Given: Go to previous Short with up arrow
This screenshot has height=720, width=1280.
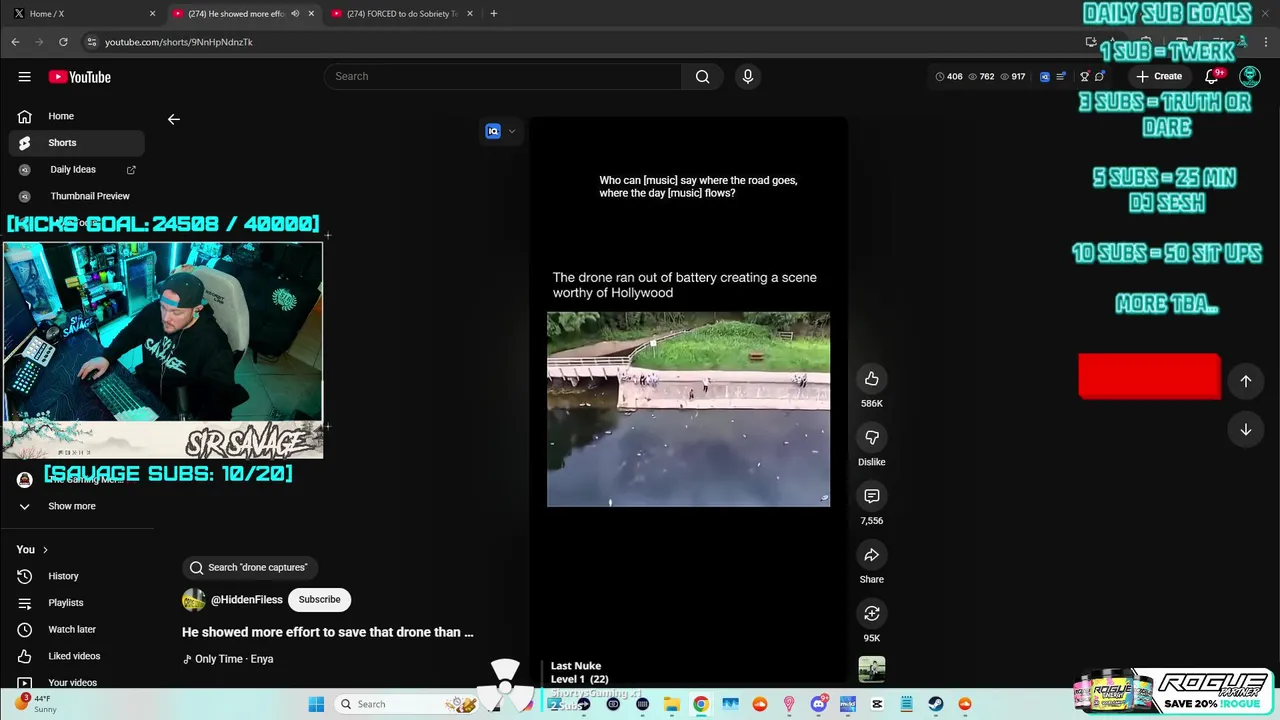Looking at the screenshot, I should tap(1245, 380).
